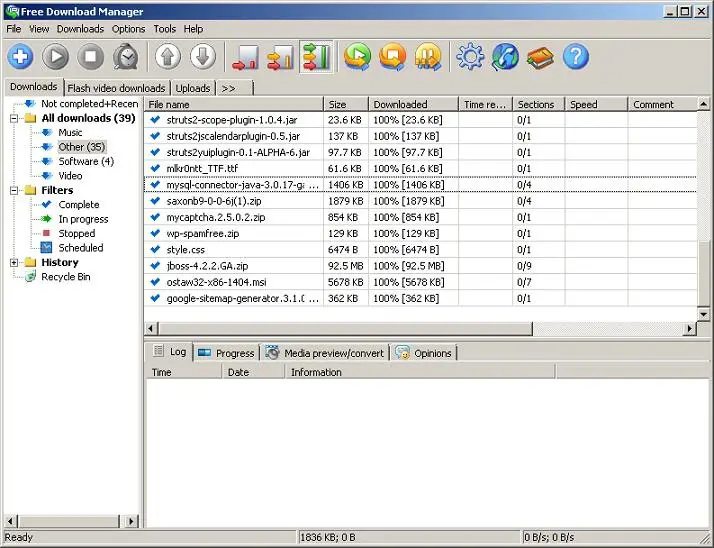The height and width of the screenshot is (548, 714).
Task: Select light traffic mode single-bar icon
Action: pyautogui.click(x=245, y=57)
